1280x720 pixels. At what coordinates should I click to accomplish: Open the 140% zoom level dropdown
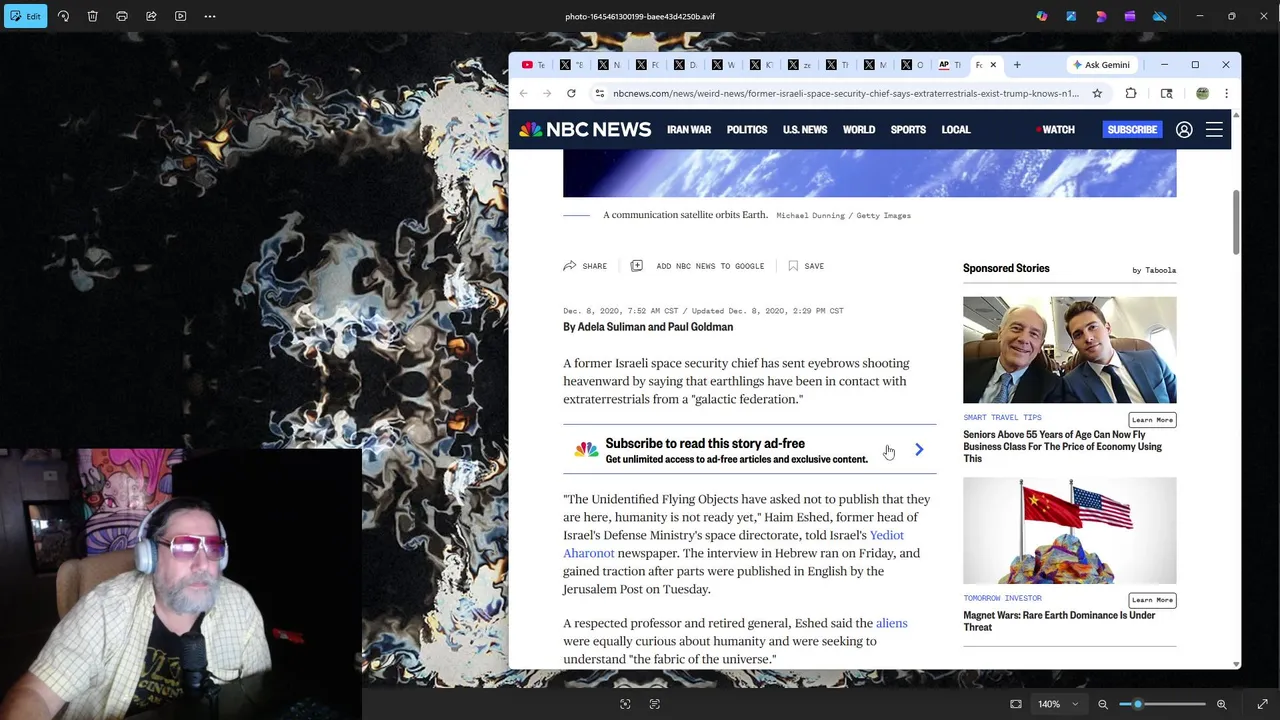1057,704
